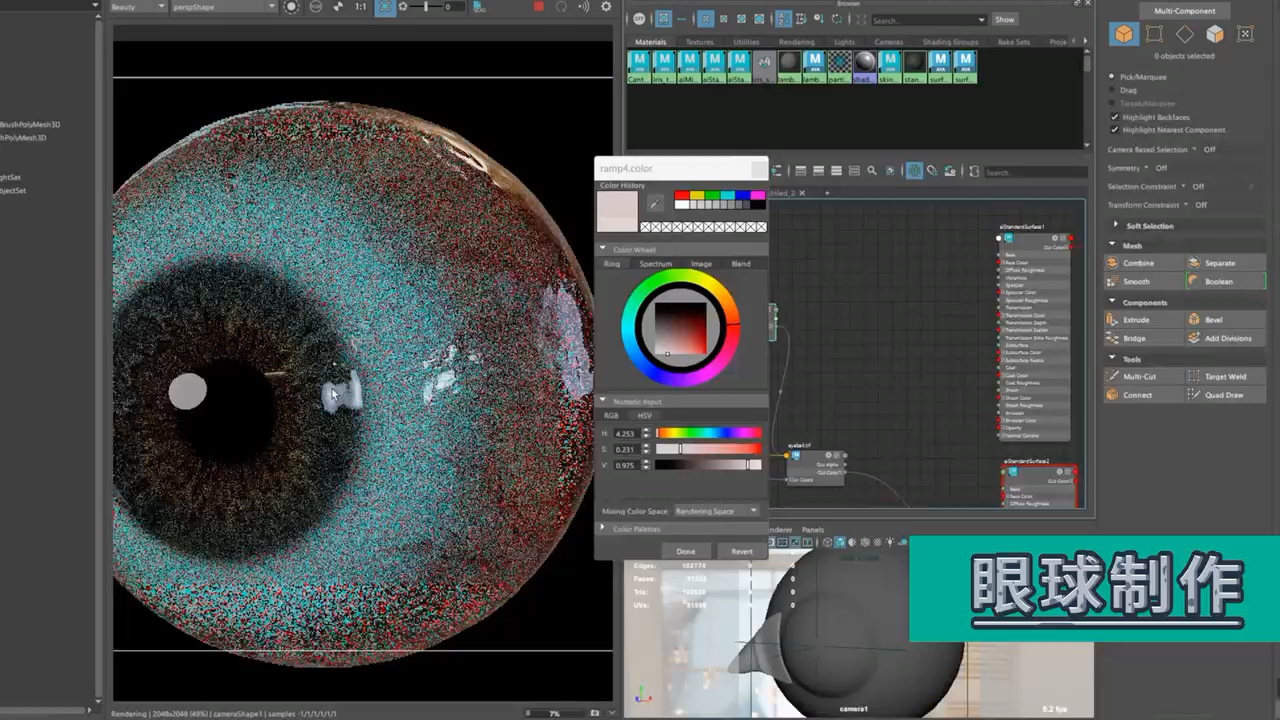Toggle the node editor grid icon
This screenshot has width=1280, height=720.
click(914, 171)
